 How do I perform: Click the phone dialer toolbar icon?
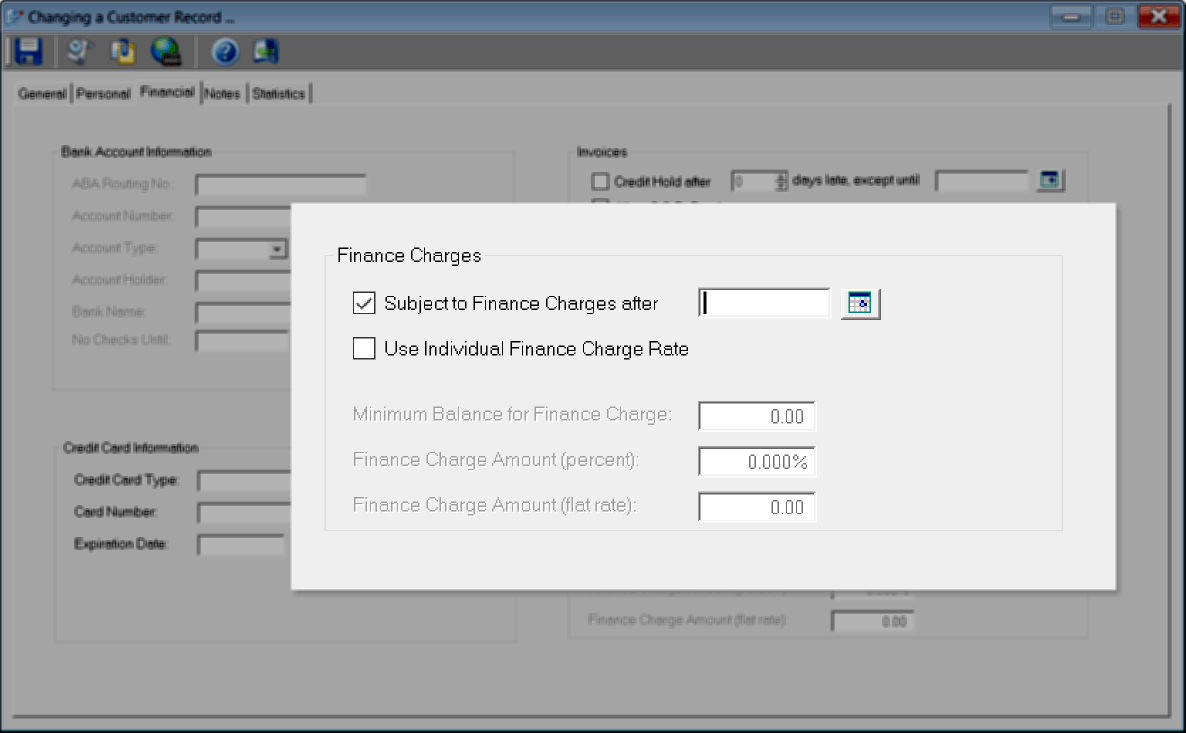click(79, 51)
